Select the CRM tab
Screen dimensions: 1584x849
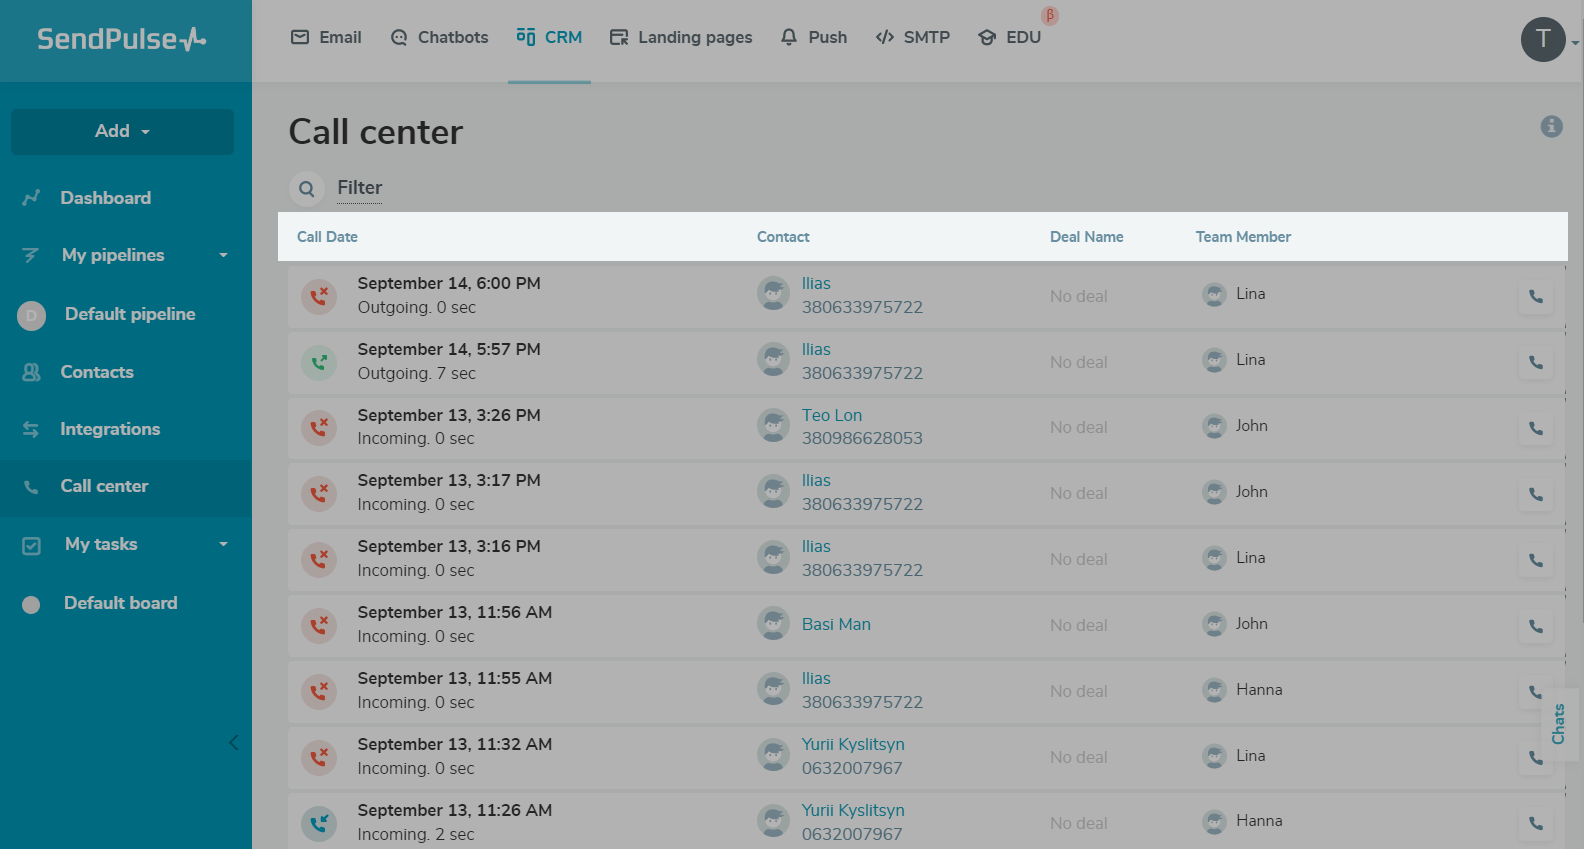point(549,37)
